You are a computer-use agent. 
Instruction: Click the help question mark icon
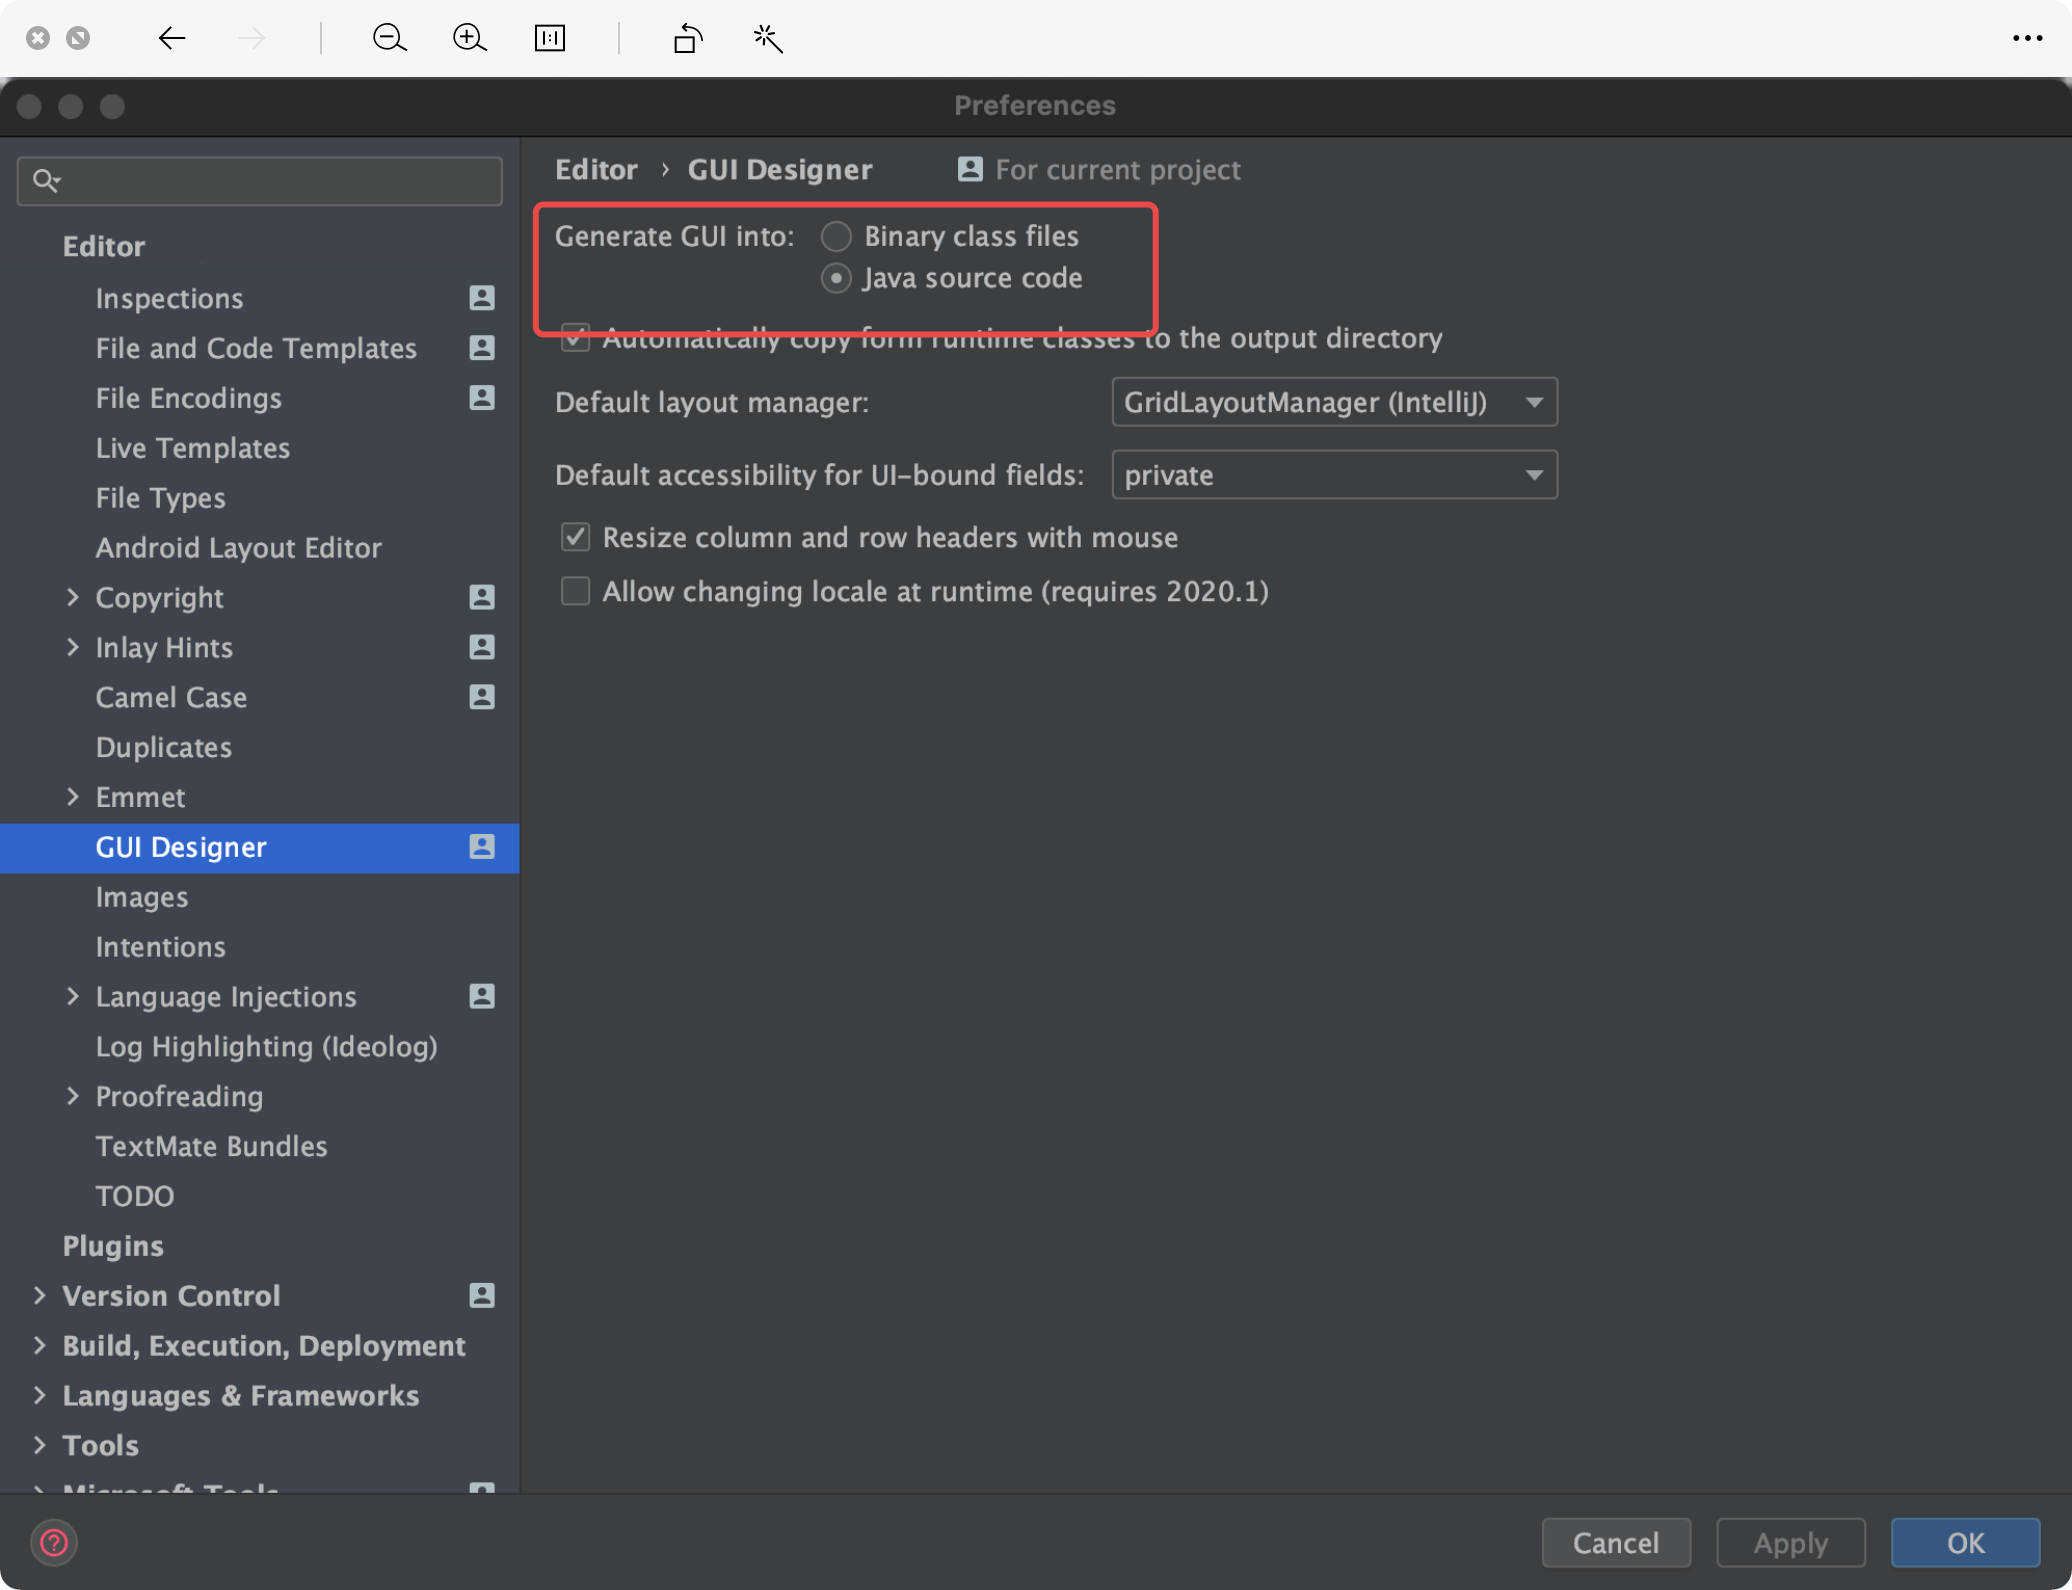(54, 1542)
